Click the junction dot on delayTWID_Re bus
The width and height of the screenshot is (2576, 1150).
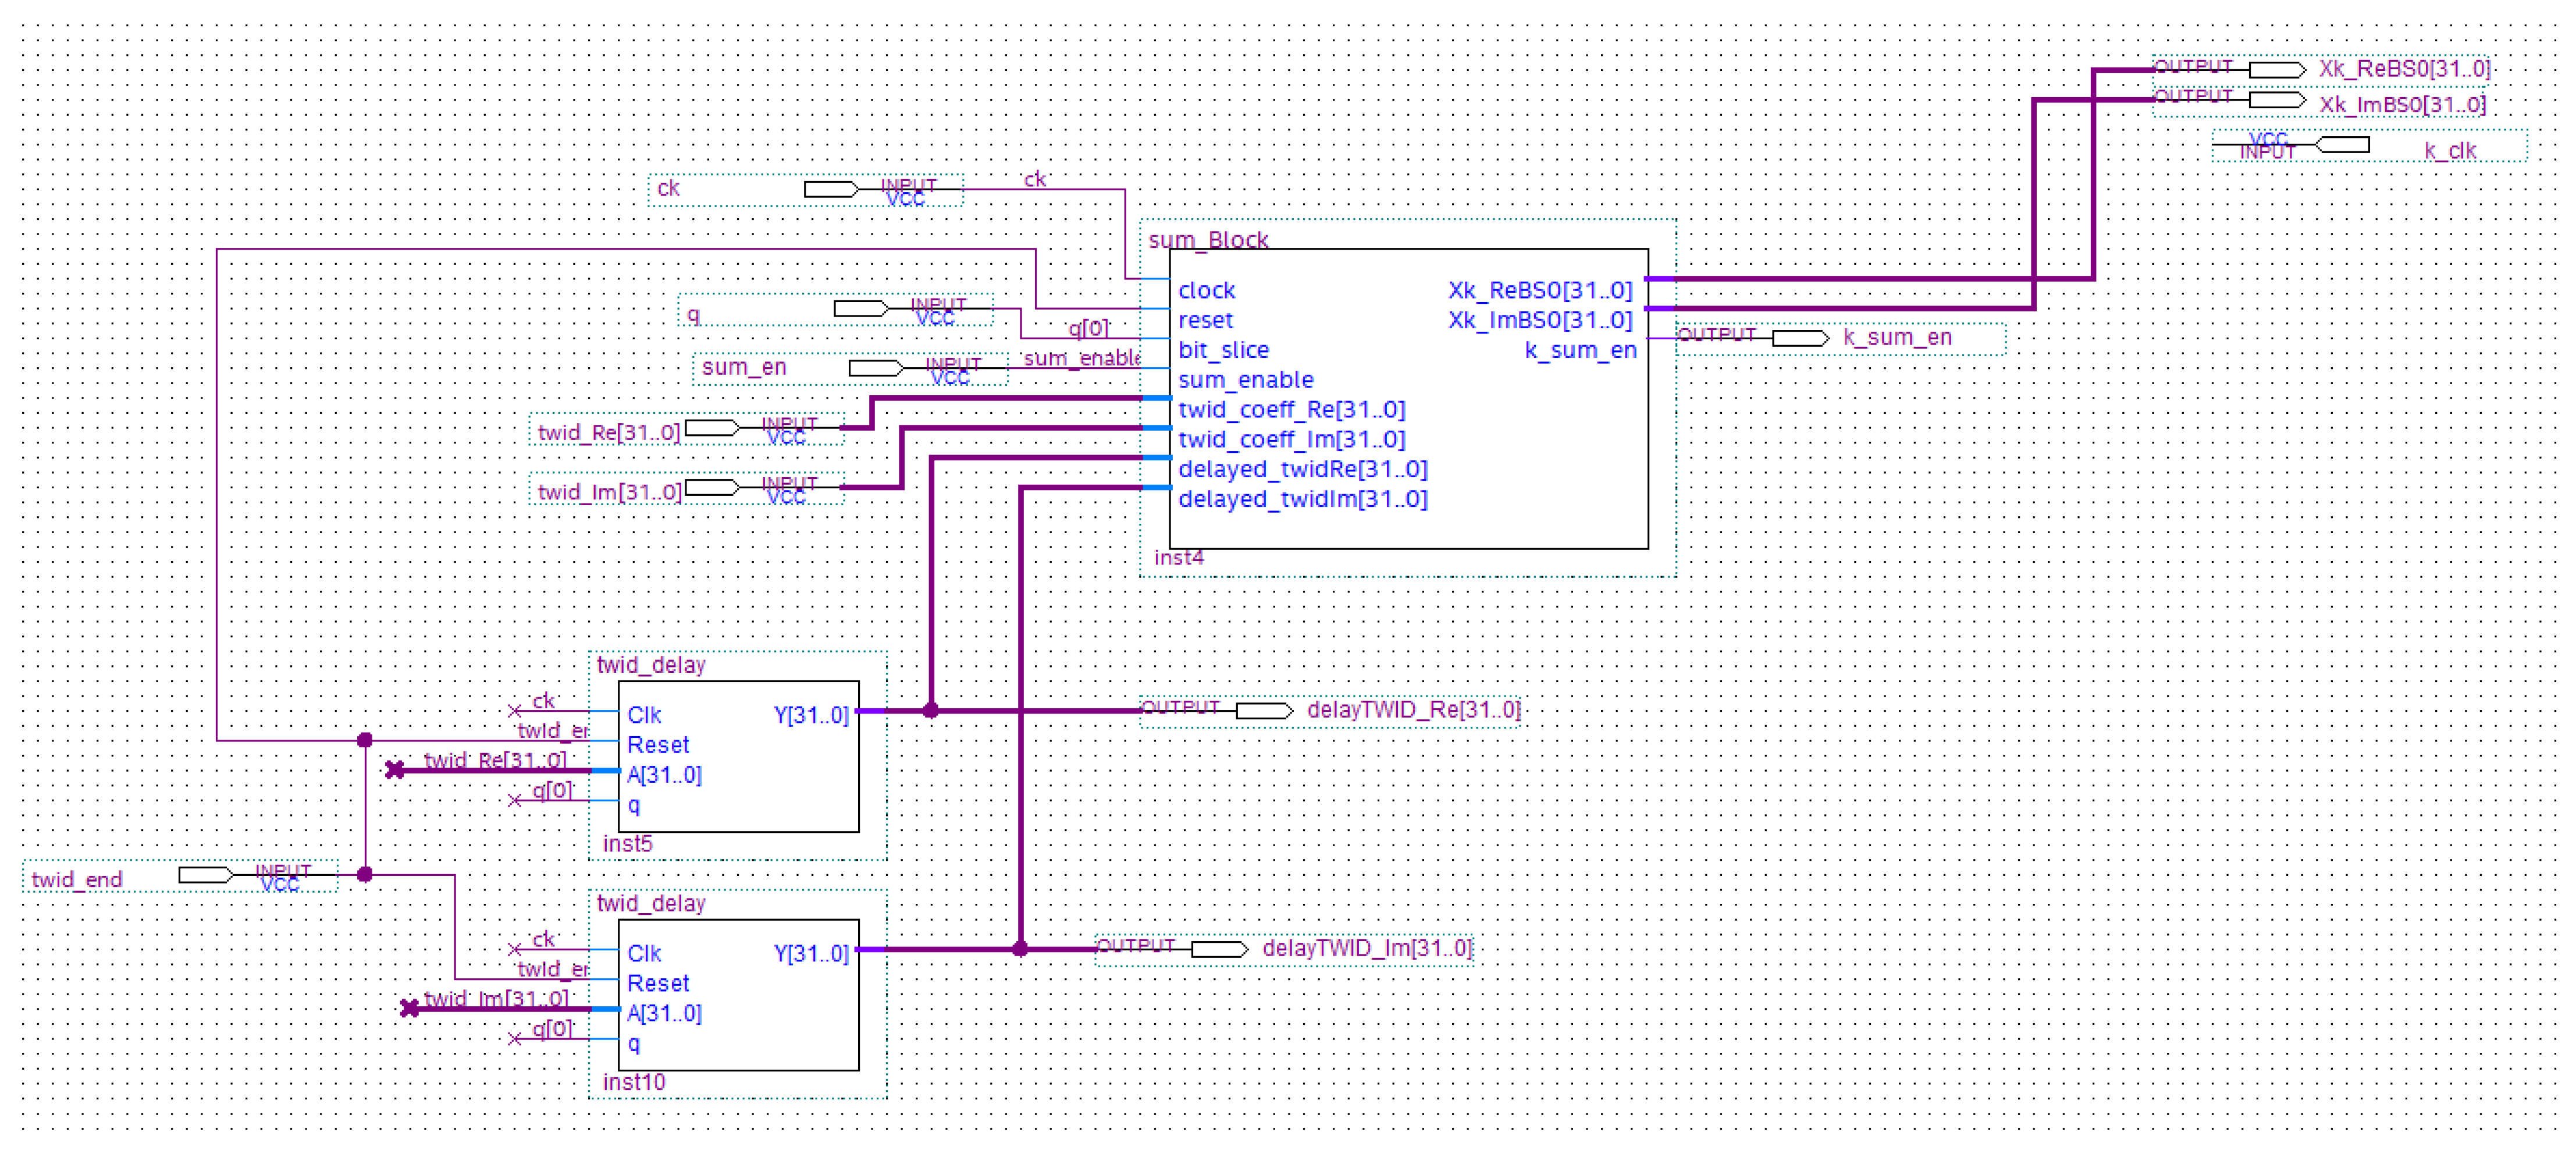(930, 710)
